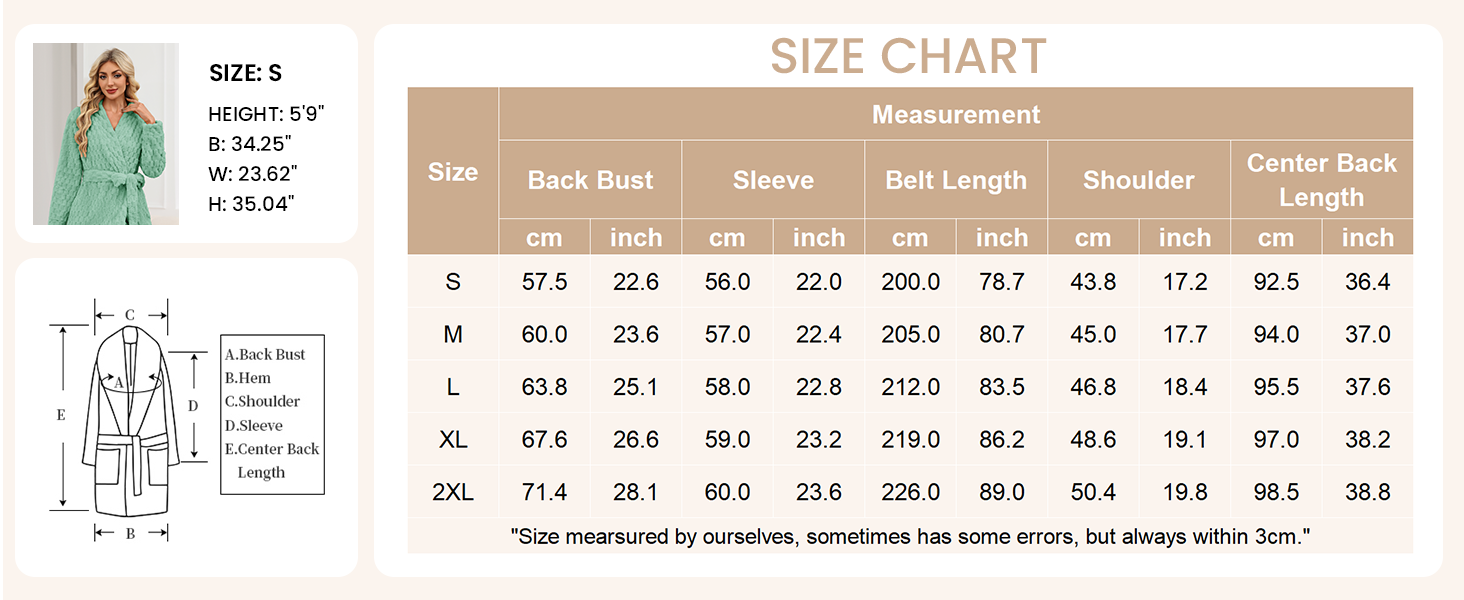This screenshot has height=600, width=1464.
Task: Choose the XL size row label
Action: [x=453, y=439]
